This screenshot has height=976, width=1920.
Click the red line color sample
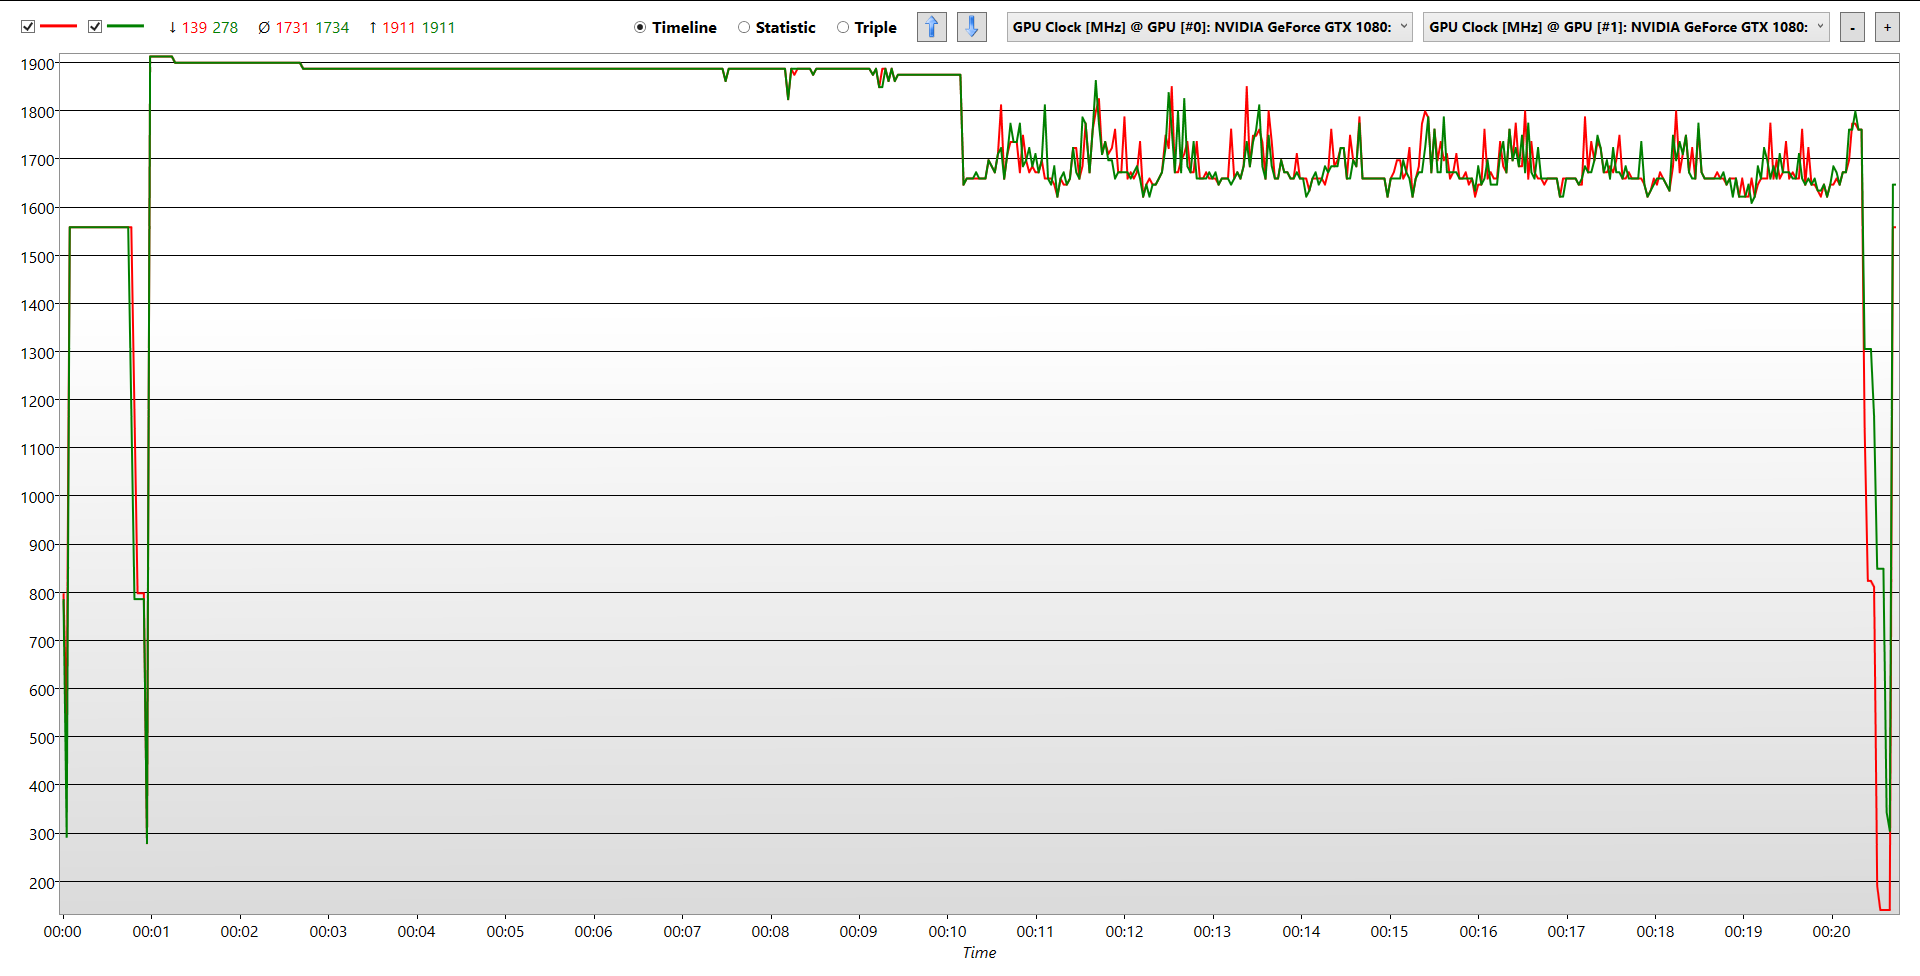coord(58,27)
